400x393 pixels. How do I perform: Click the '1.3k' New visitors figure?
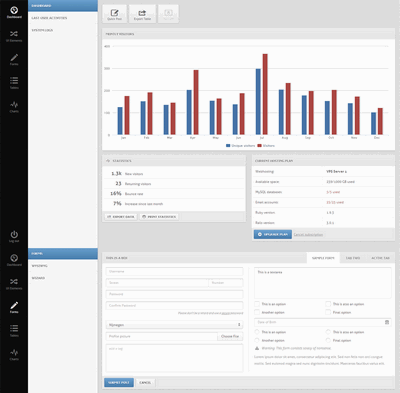pyautogui.click(x=116, y=173)
